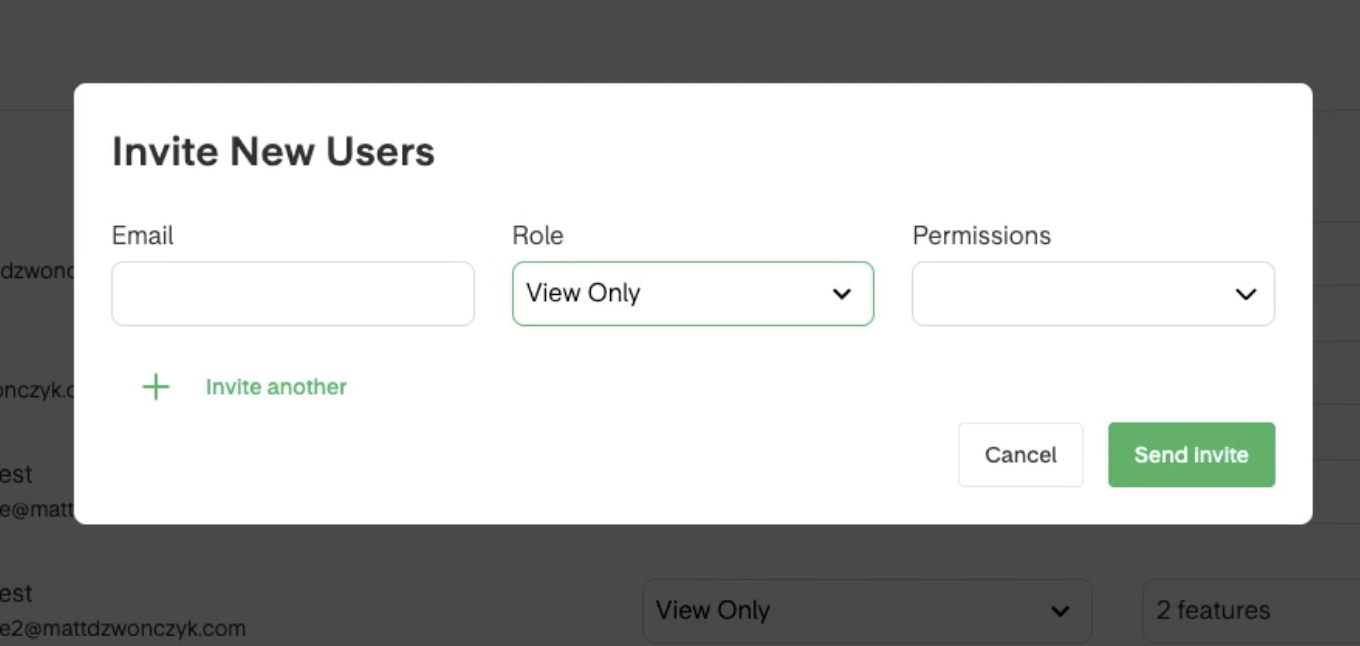Click user name above e2@mattdzwonczyk.com email
1360x646 pixels.
pos(16,593)
